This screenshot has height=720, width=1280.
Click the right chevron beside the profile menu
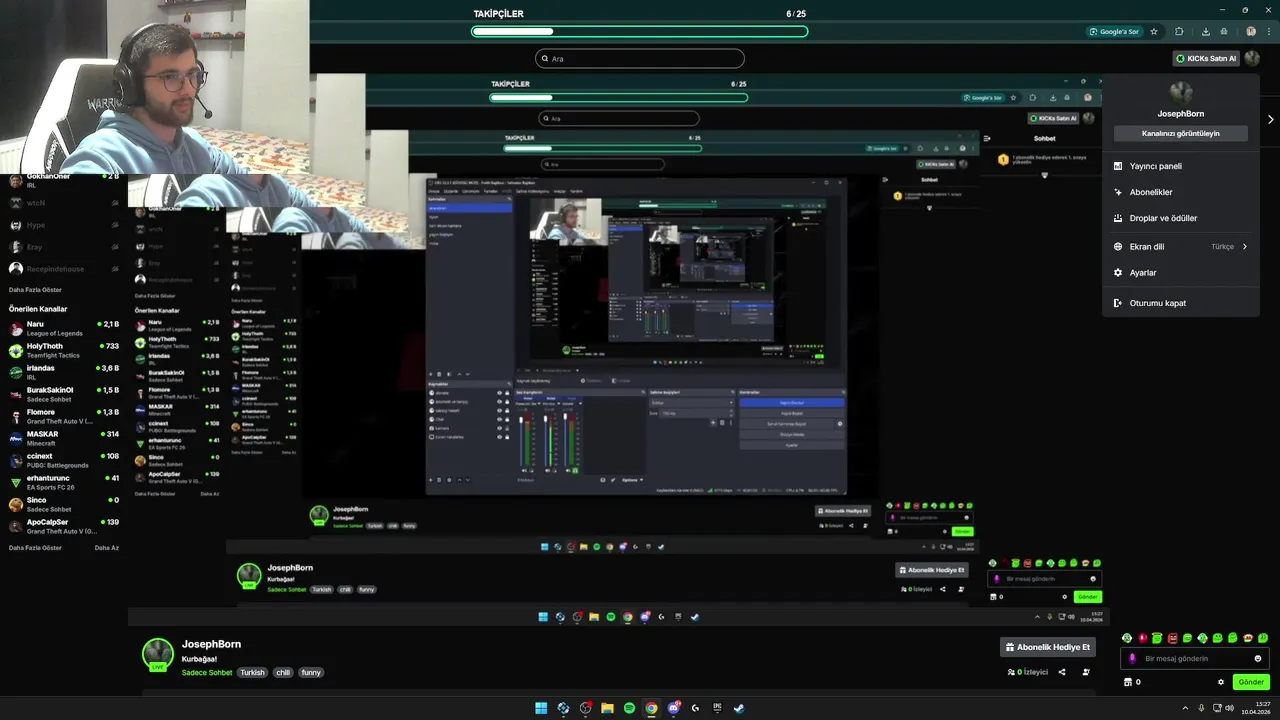point(1271,119)
